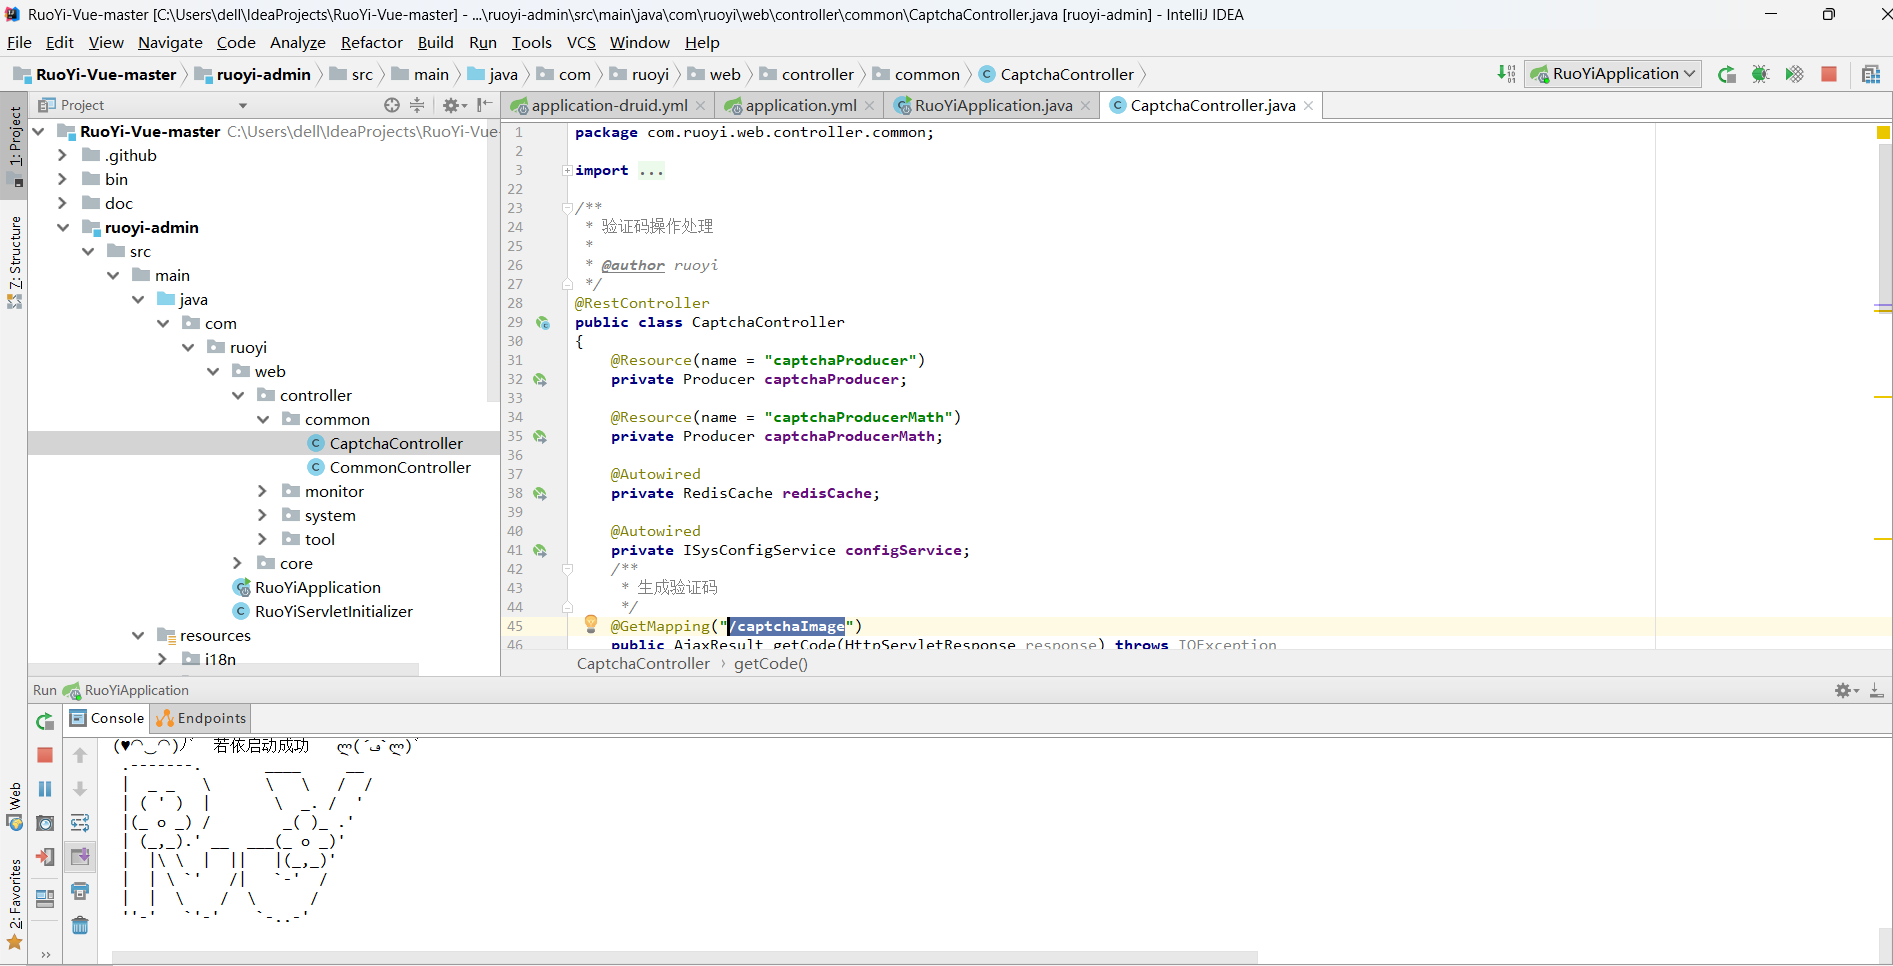The image size is (1893, 966).
Task: Collapse the ruoyi-admin module node
Action: (x=62, y=227)
